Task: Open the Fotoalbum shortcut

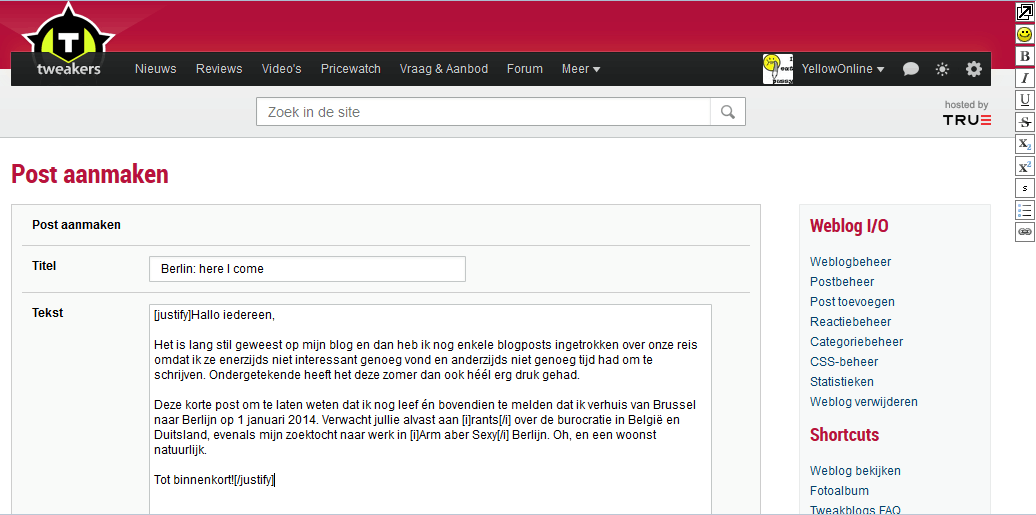Action: click(839, 491)
